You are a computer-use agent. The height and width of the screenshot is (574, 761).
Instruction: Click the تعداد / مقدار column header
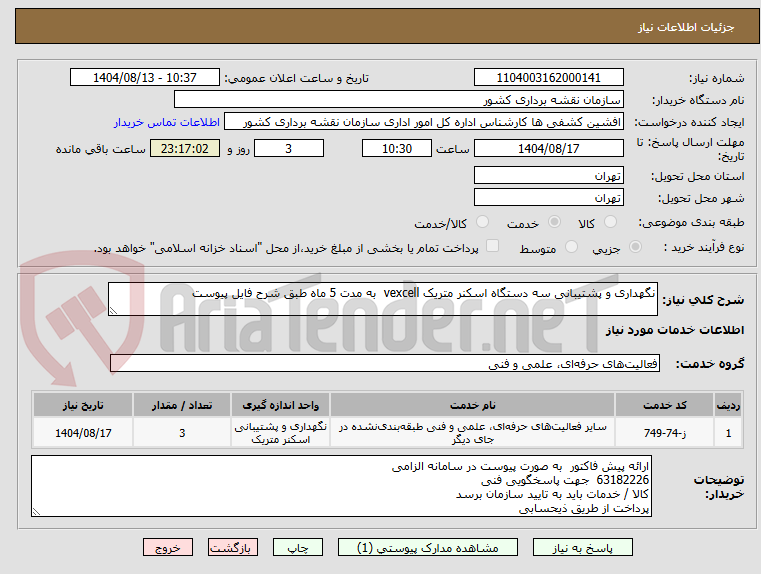[x=182, y=405]
